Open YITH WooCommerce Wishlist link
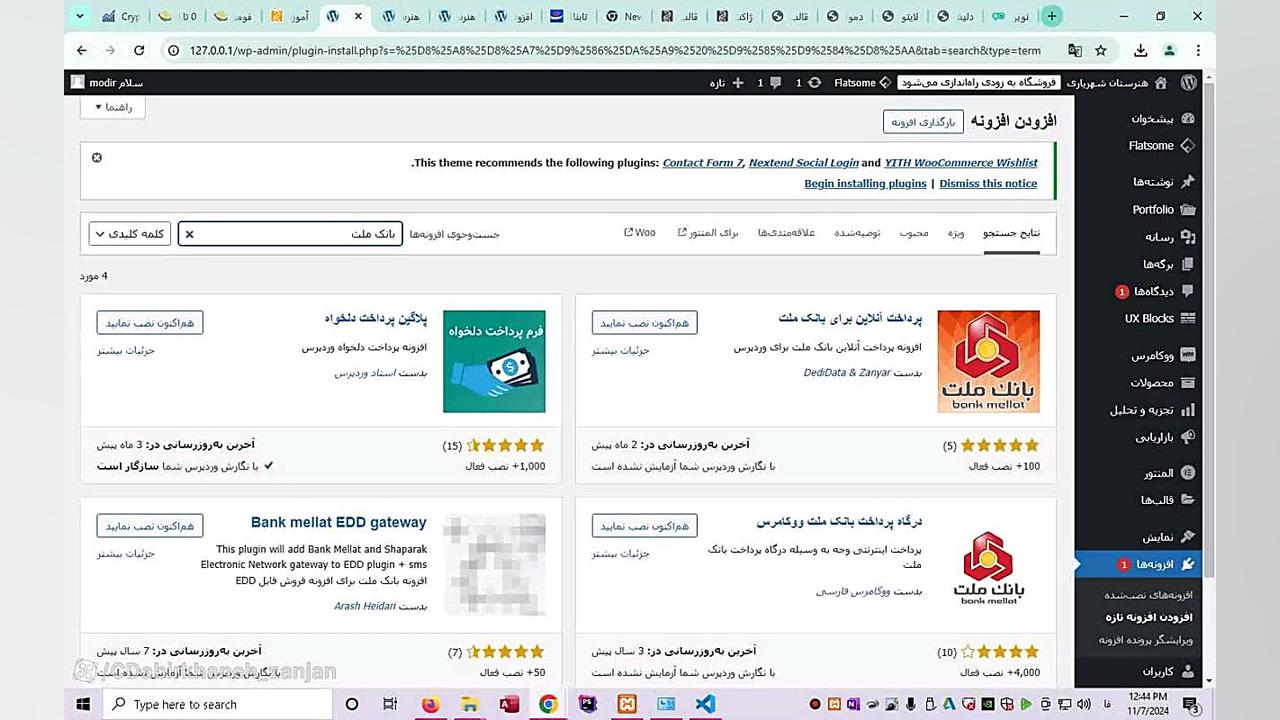The width and height of the screenshot is (1280, 720). click(x=961, y=163)
